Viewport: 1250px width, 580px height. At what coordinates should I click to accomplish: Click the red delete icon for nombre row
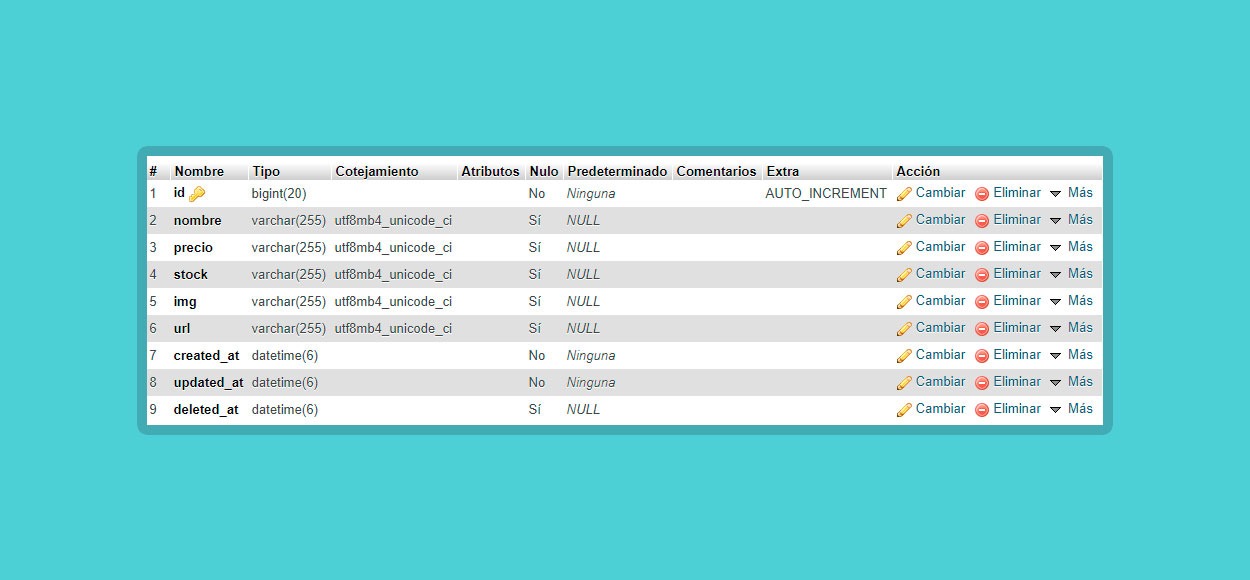tap(982, 221)
